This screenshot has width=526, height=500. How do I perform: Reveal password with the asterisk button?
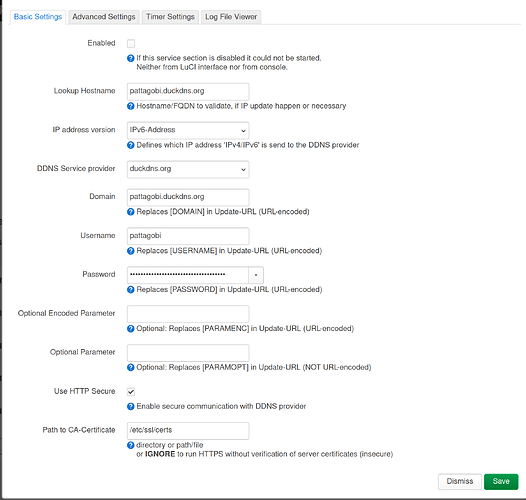tap(256, 275)
